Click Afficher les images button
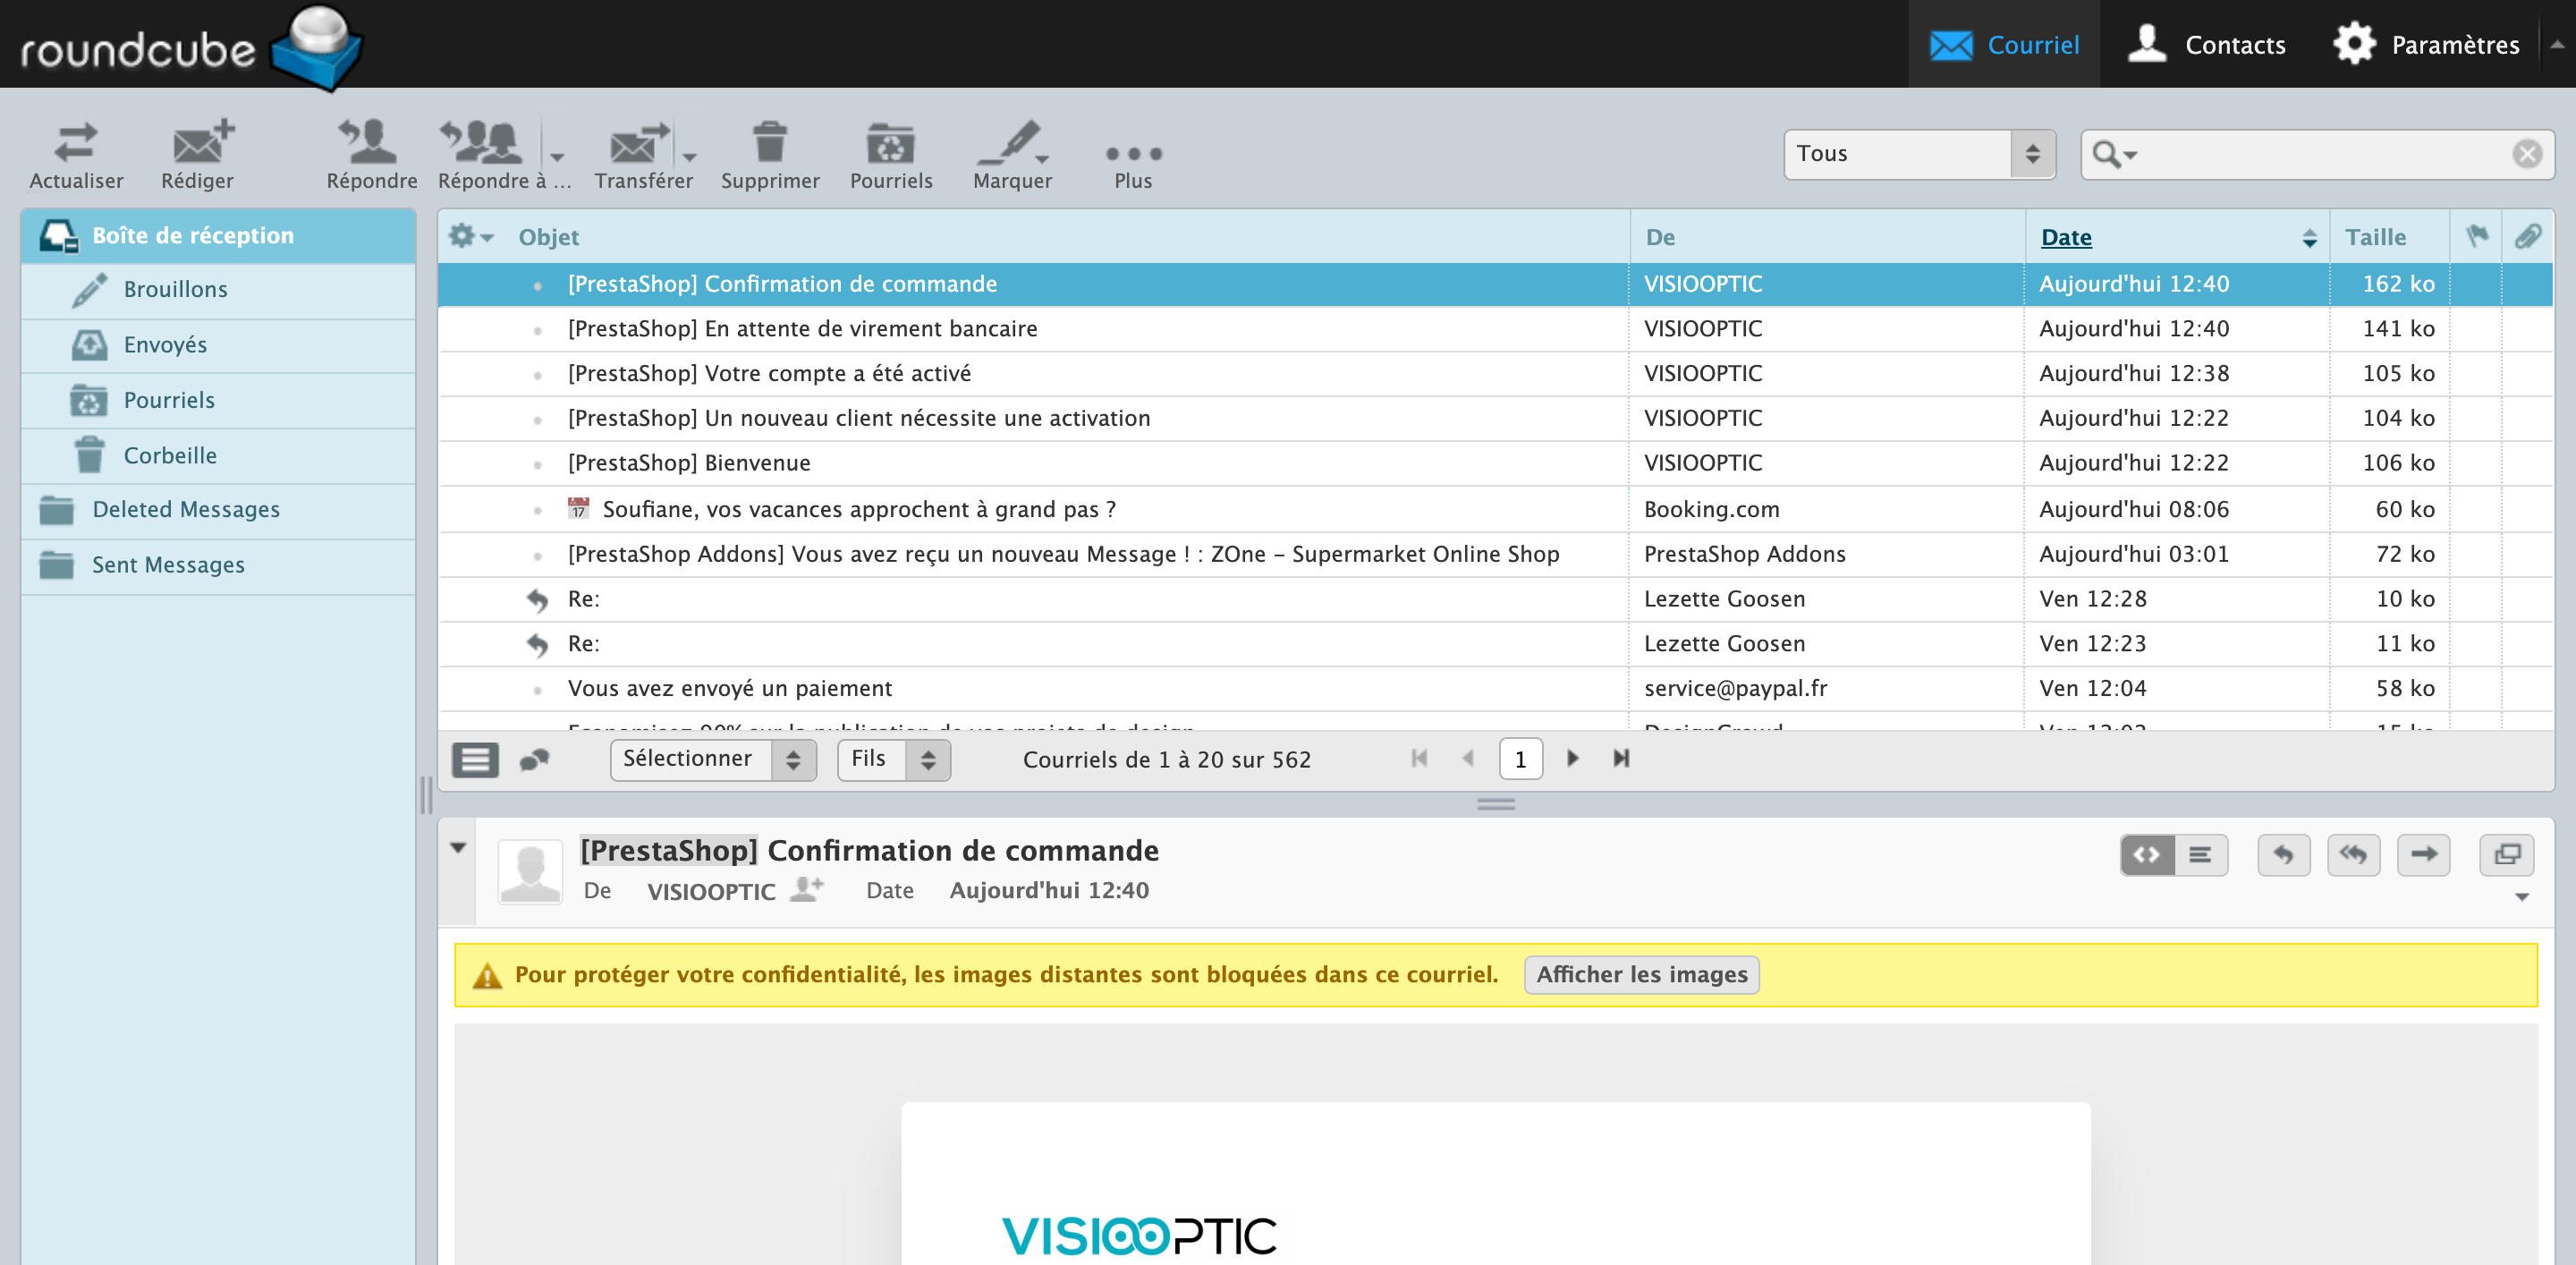The image size is (2576, 1265). (1640, 975)
